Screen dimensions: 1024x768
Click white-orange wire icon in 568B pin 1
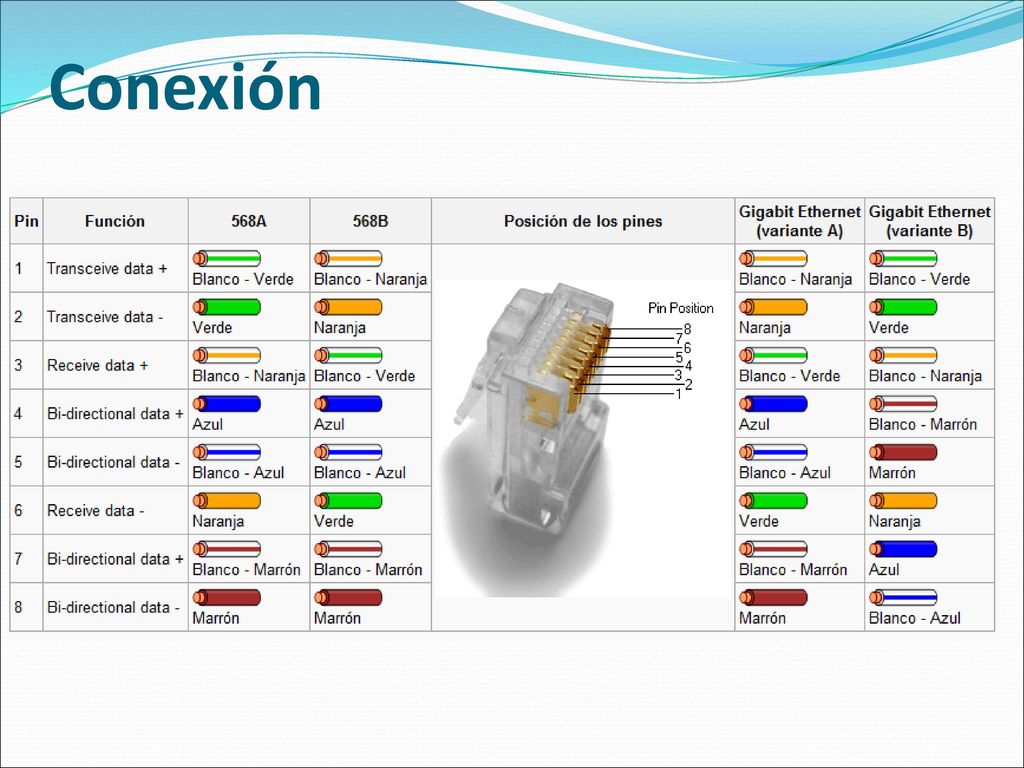(348, 258)
